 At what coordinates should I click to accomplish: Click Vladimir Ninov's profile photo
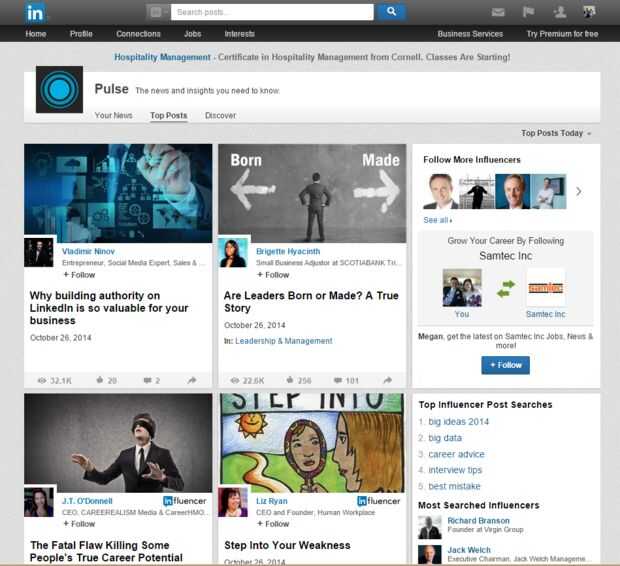(39, 253)
